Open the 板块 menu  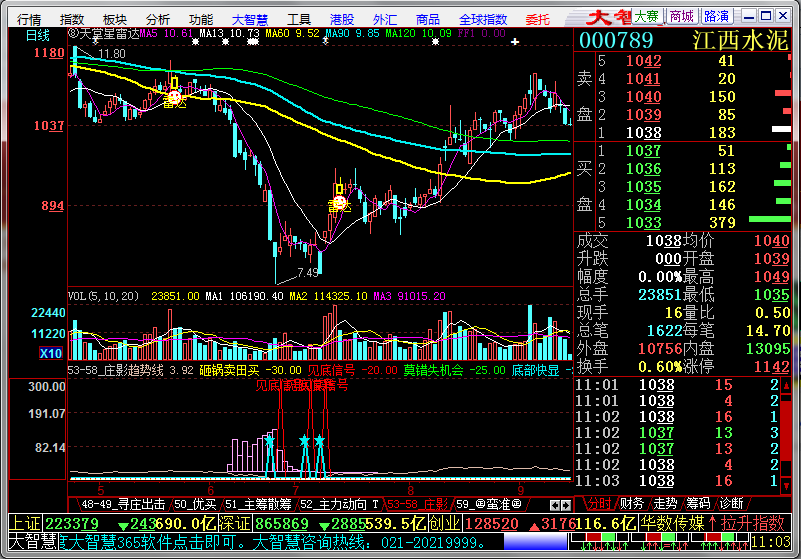click(x=114, y=19)
